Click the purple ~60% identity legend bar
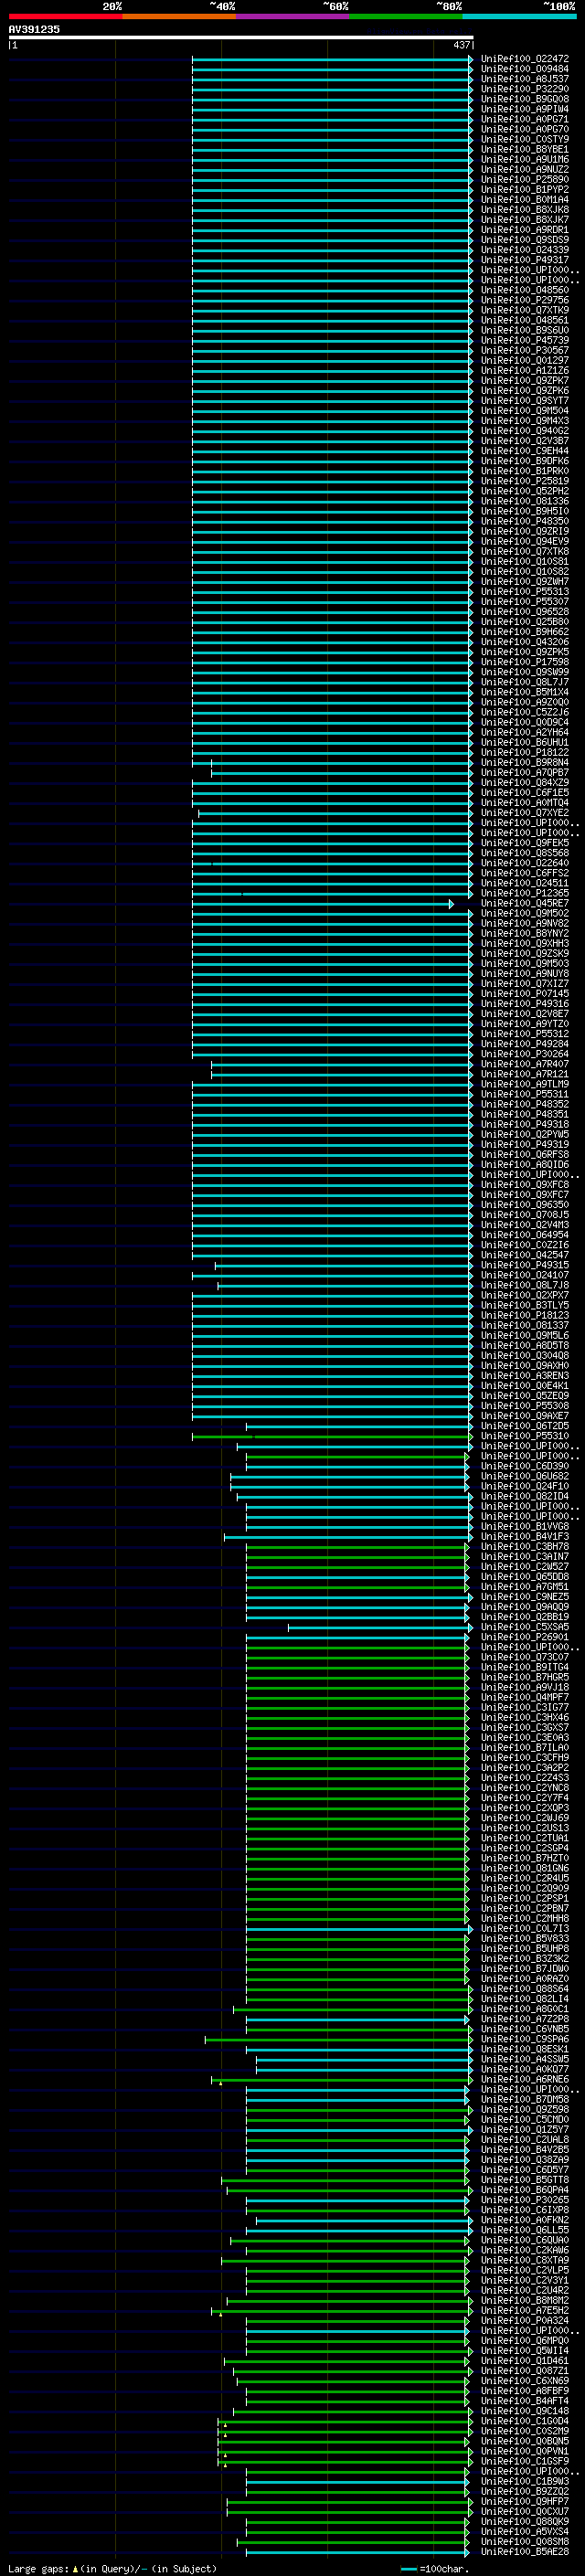The height and width of the screenshot is (2576, 585). [x=293, y=16]
